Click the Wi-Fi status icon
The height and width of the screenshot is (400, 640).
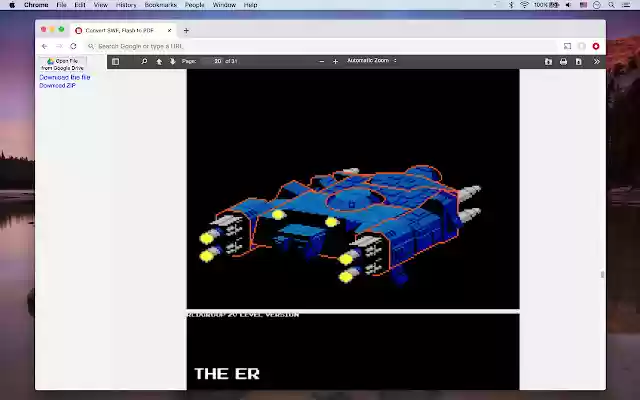tap(524, 5)
